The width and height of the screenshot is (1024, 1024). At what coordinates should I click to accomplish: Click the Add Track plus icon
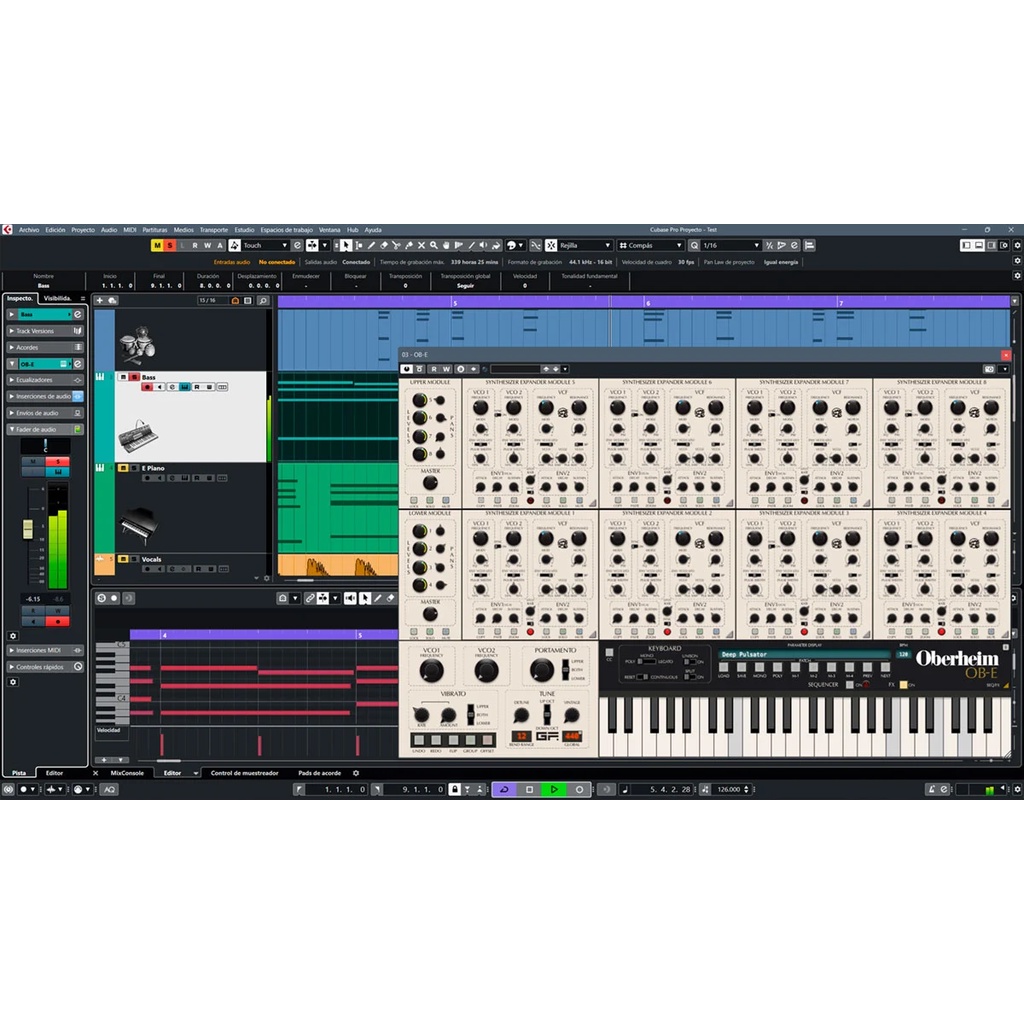pyautogui.click(x=99, y=300)
